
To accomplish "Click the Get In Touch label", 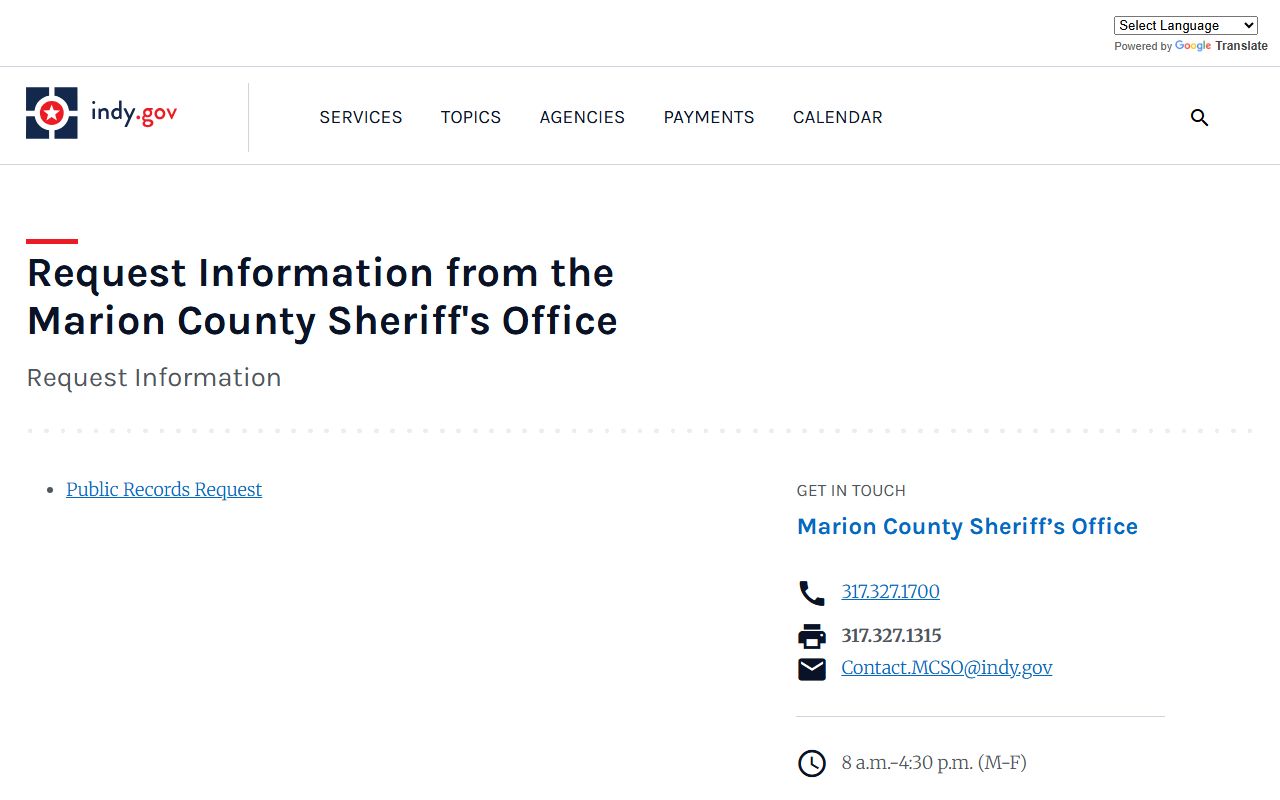I will point(851,491).
